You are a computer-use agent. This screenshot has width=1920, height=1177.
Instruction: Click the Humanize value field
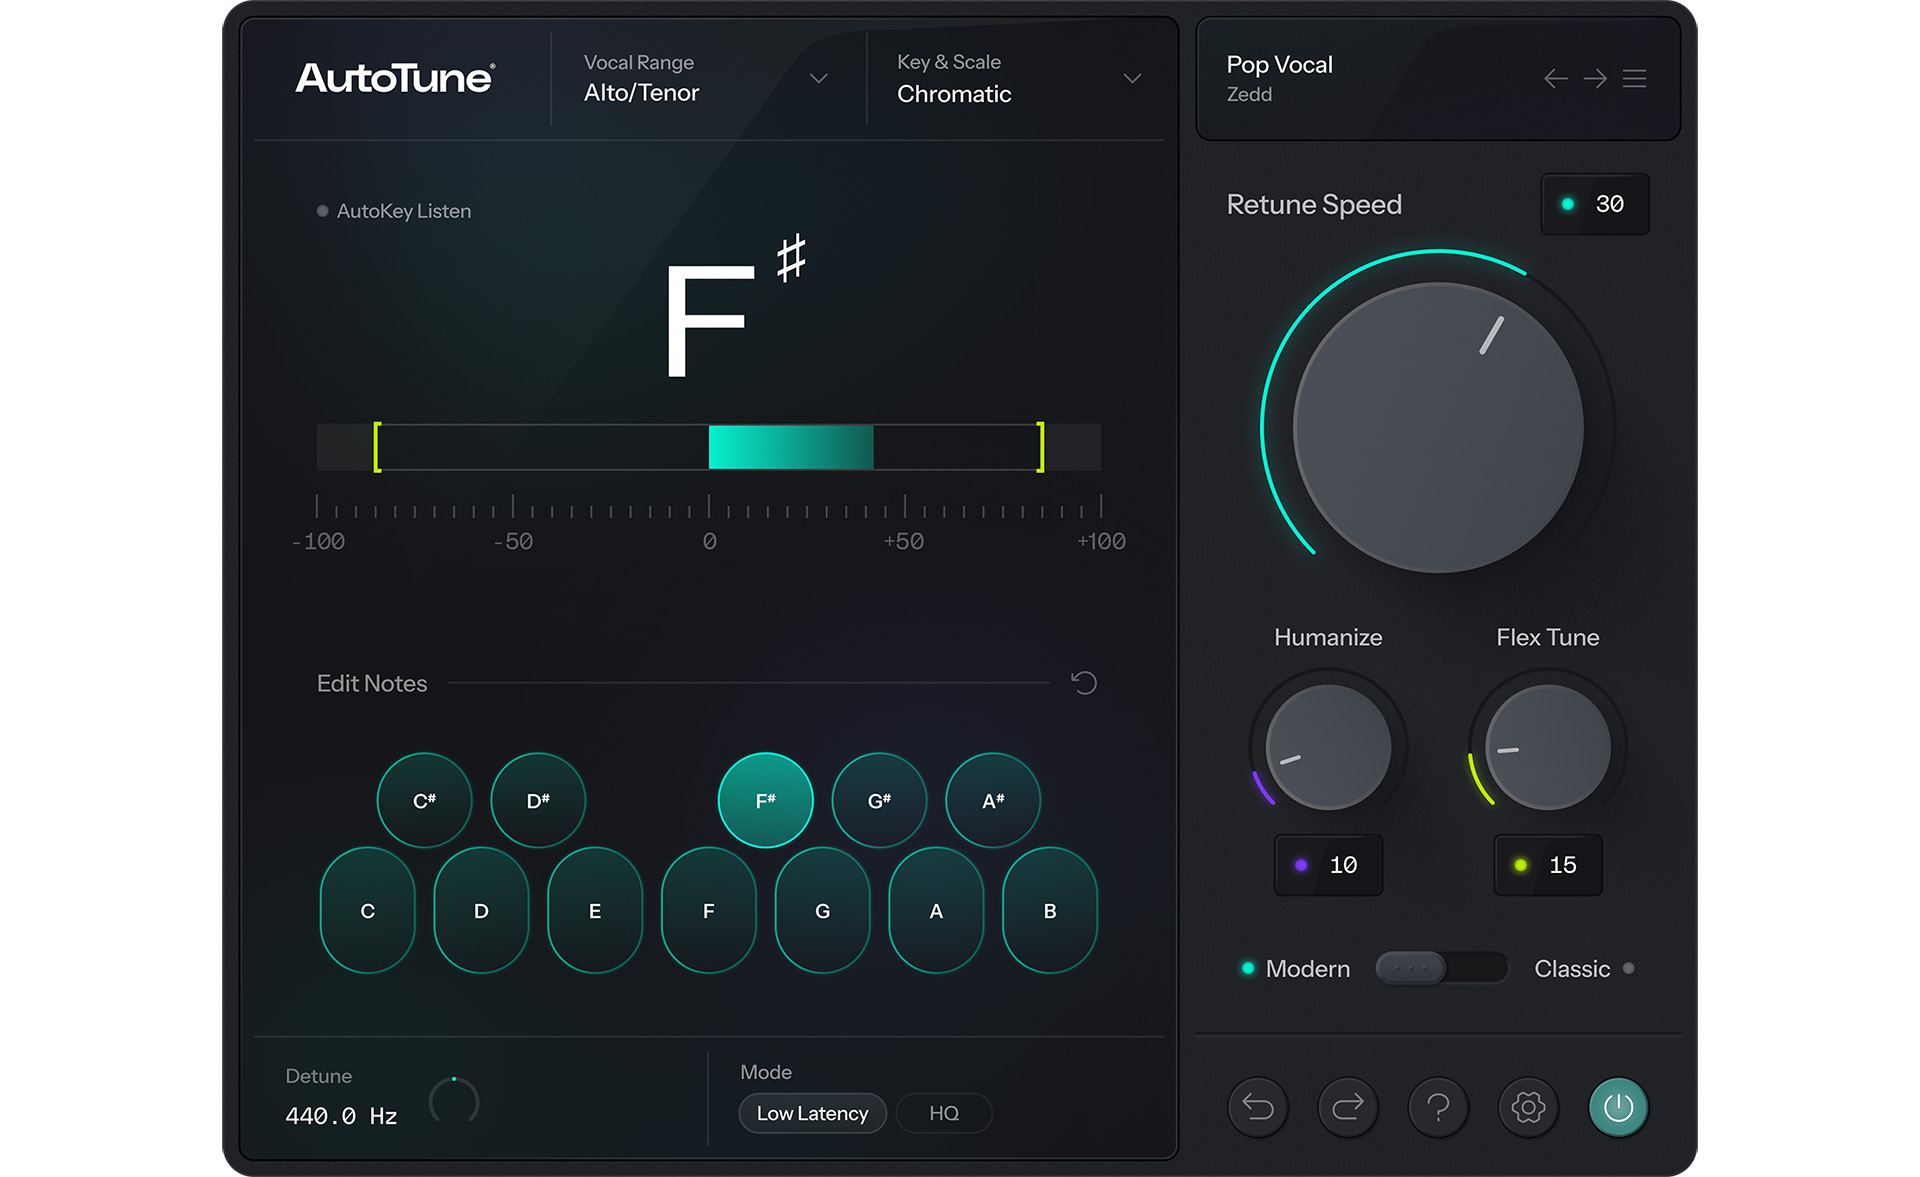pyautogui.click(x=1329, y=865)
